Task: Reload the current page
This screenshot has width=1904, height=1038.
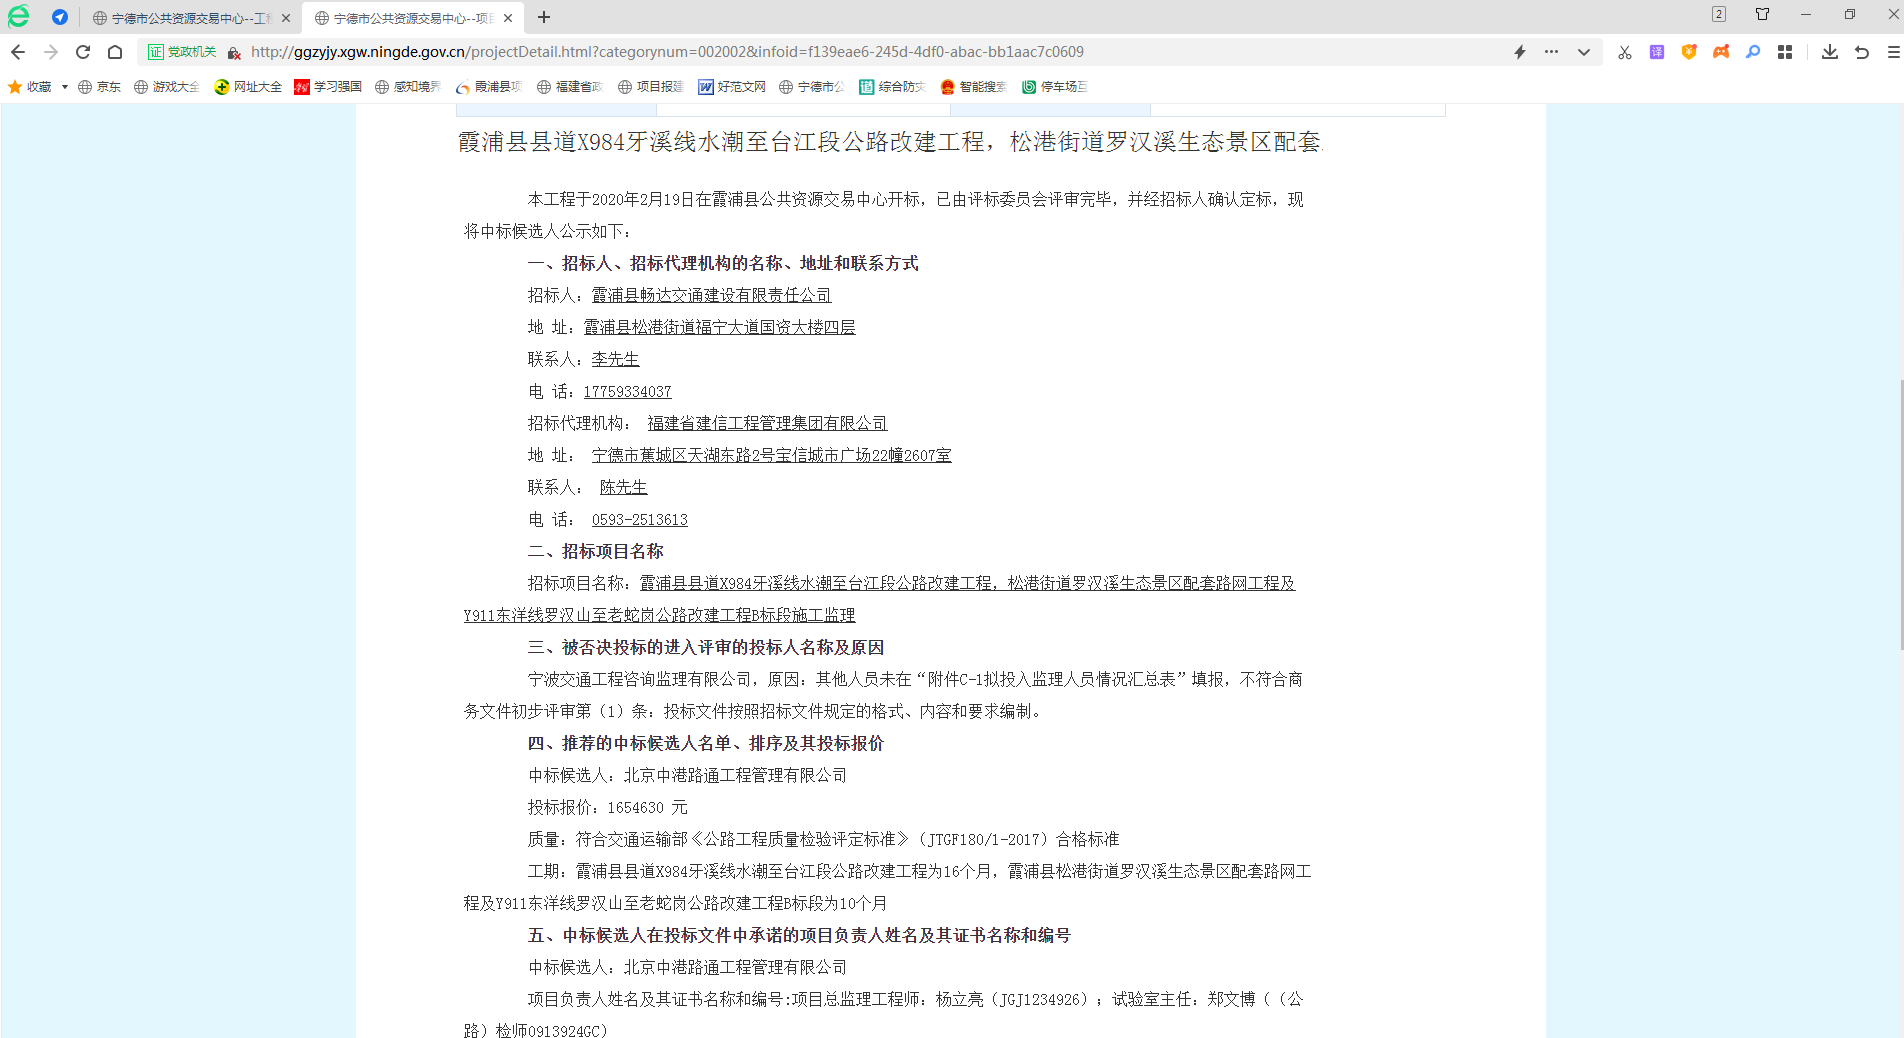Action: pos(83,52)
